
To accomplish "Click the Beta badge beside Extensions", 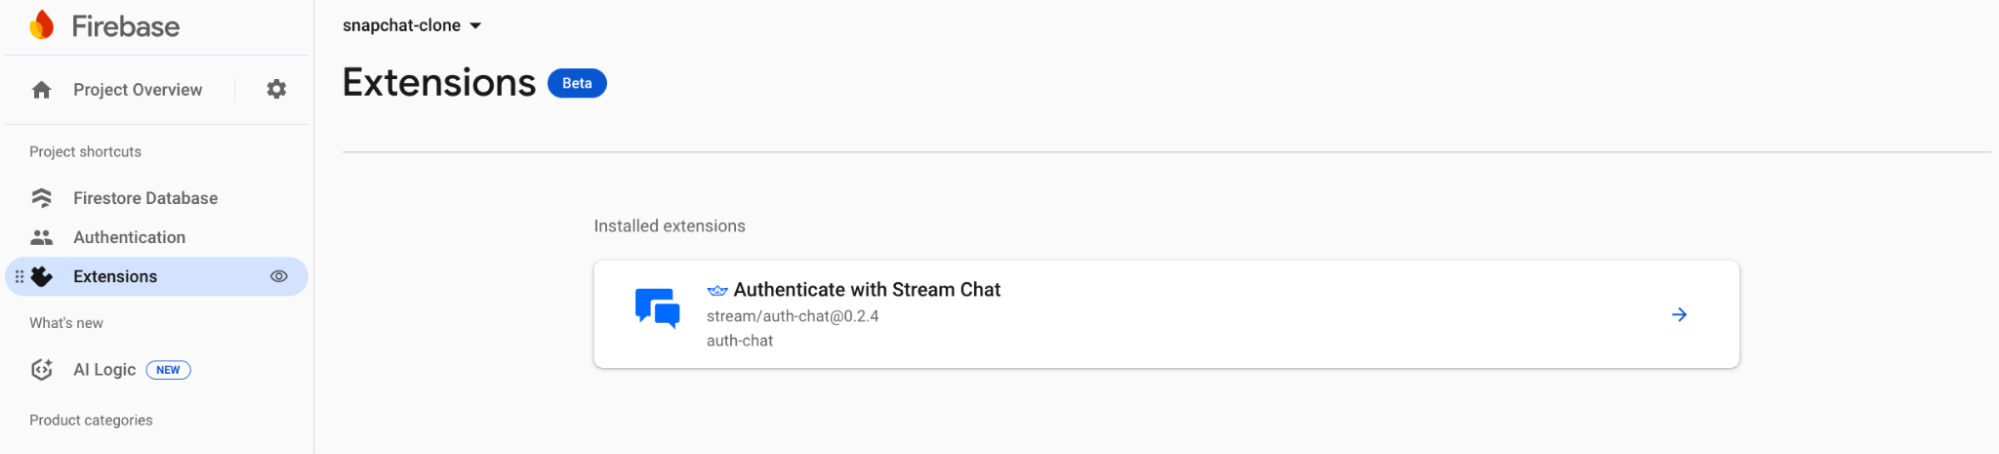I will 577,83.
